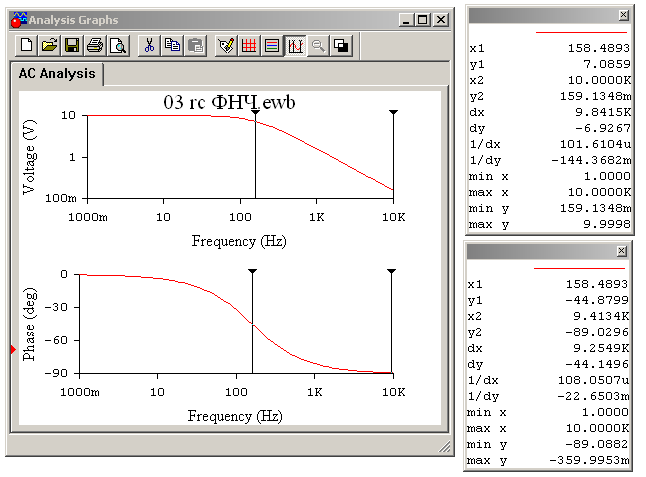Click the black-and-white reverse colors icon
646x477 pixels.
(x=341, y=45)
